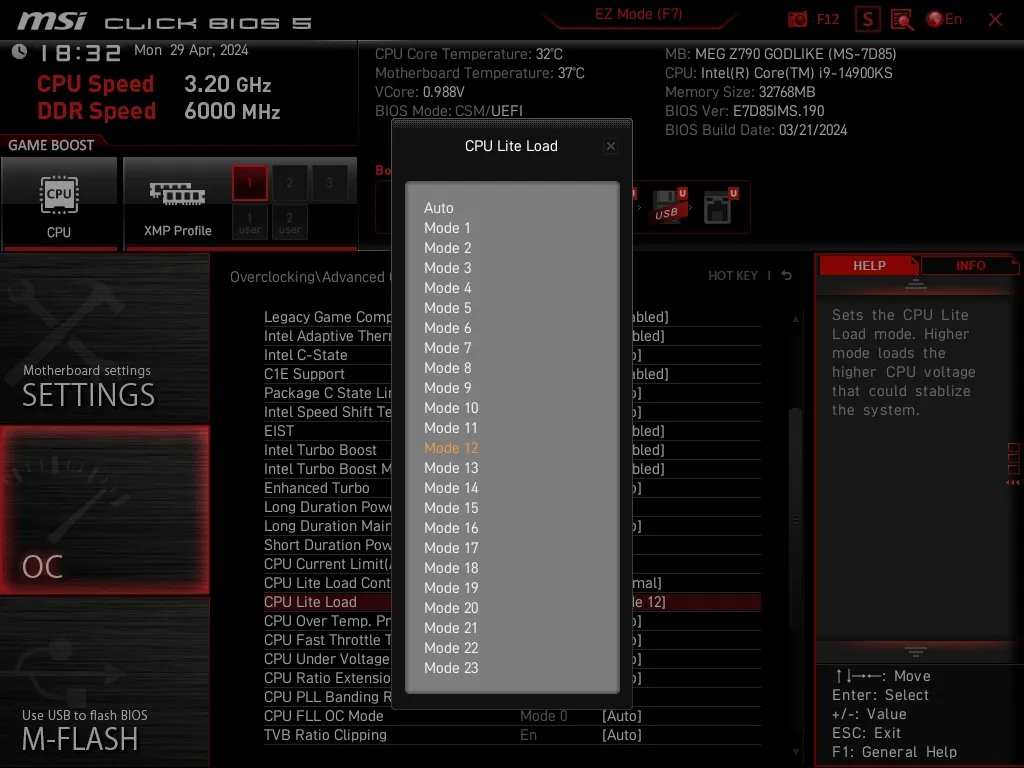Select XMP profile 2
Image resolution: width=1024 pixels, height=768 pixels.
[x=289, y=183]
